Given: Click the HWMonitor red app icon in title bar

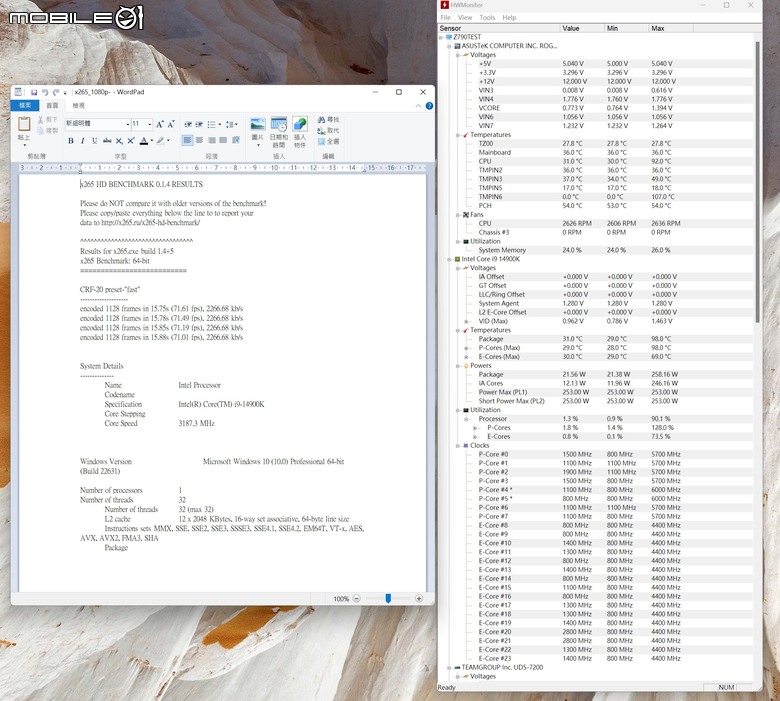Looking at the screenshot, I should pyautogui.click(x=445, y=5).
